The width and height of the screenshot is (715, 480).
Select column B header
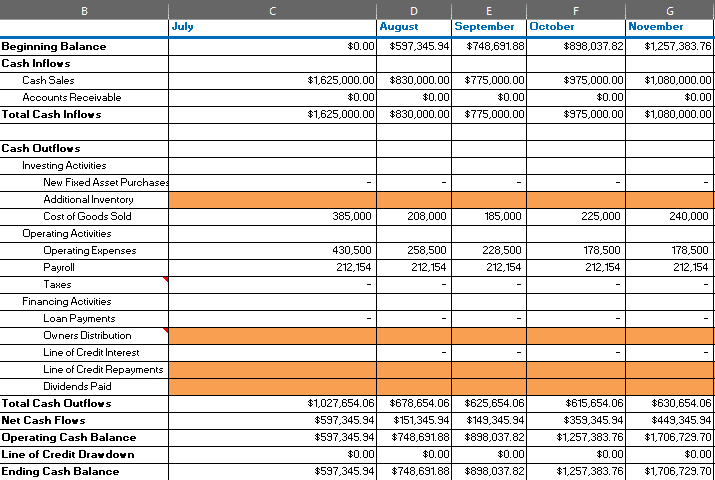(84, 9)
